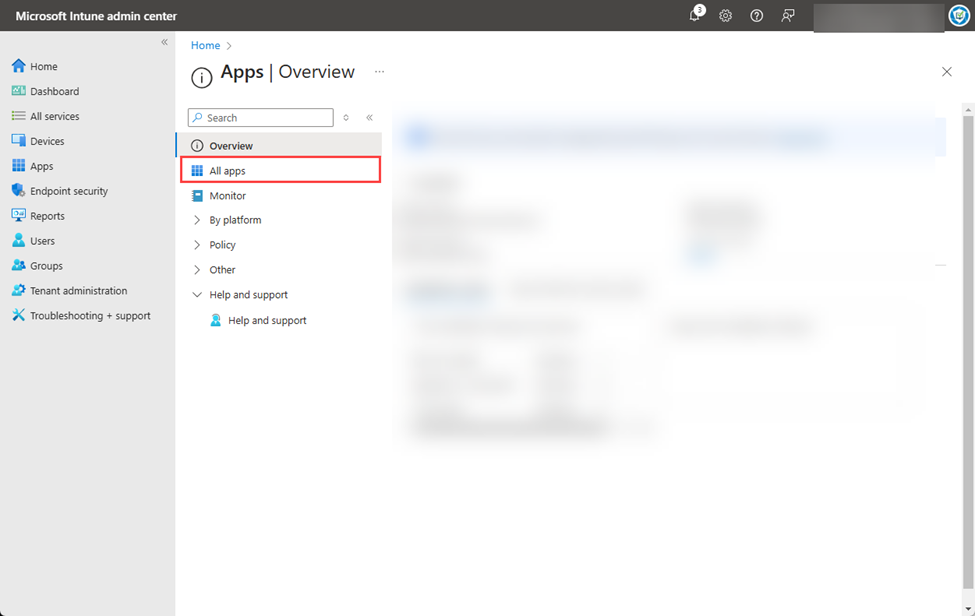Image resolution: width=975 pixels, height=616 pixels.
Task: Open the Reports section
Action: pos(44,215)
